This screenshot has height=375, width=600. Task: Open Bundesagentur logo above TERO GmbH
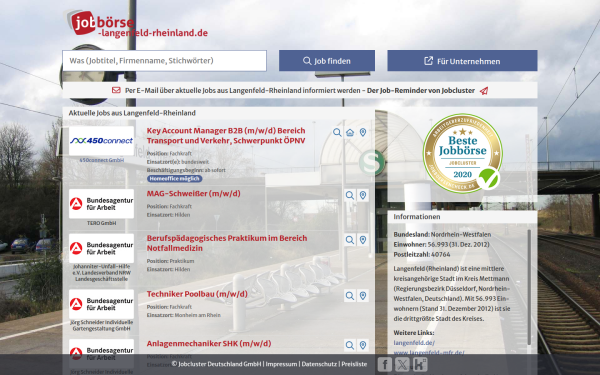101,204
